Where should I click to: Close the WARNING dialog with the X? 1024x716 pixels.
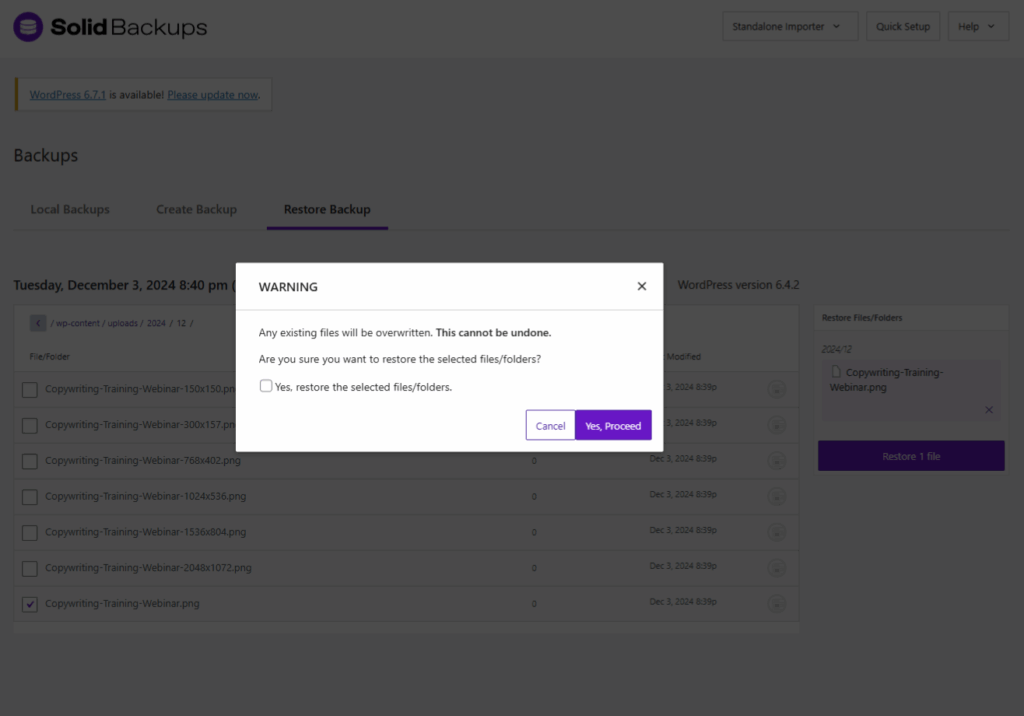click(x=642, y=286)
